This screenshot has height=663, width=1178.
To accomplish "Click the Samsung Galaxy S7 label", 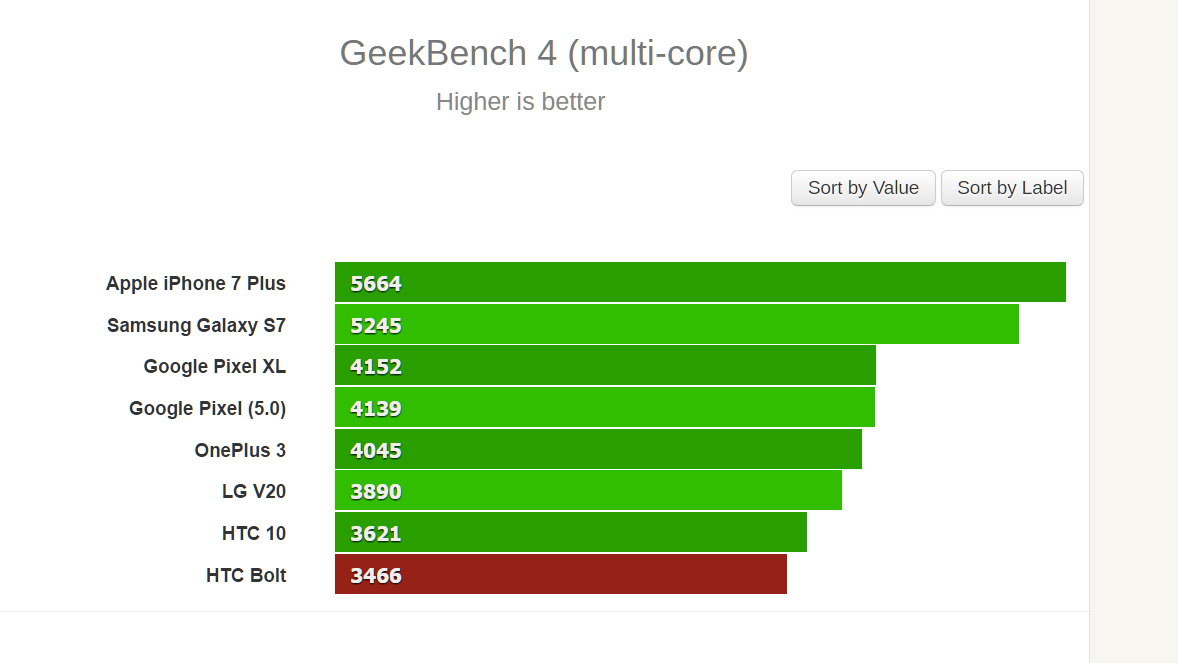I will pyautogui.click(x=196, y=325).
